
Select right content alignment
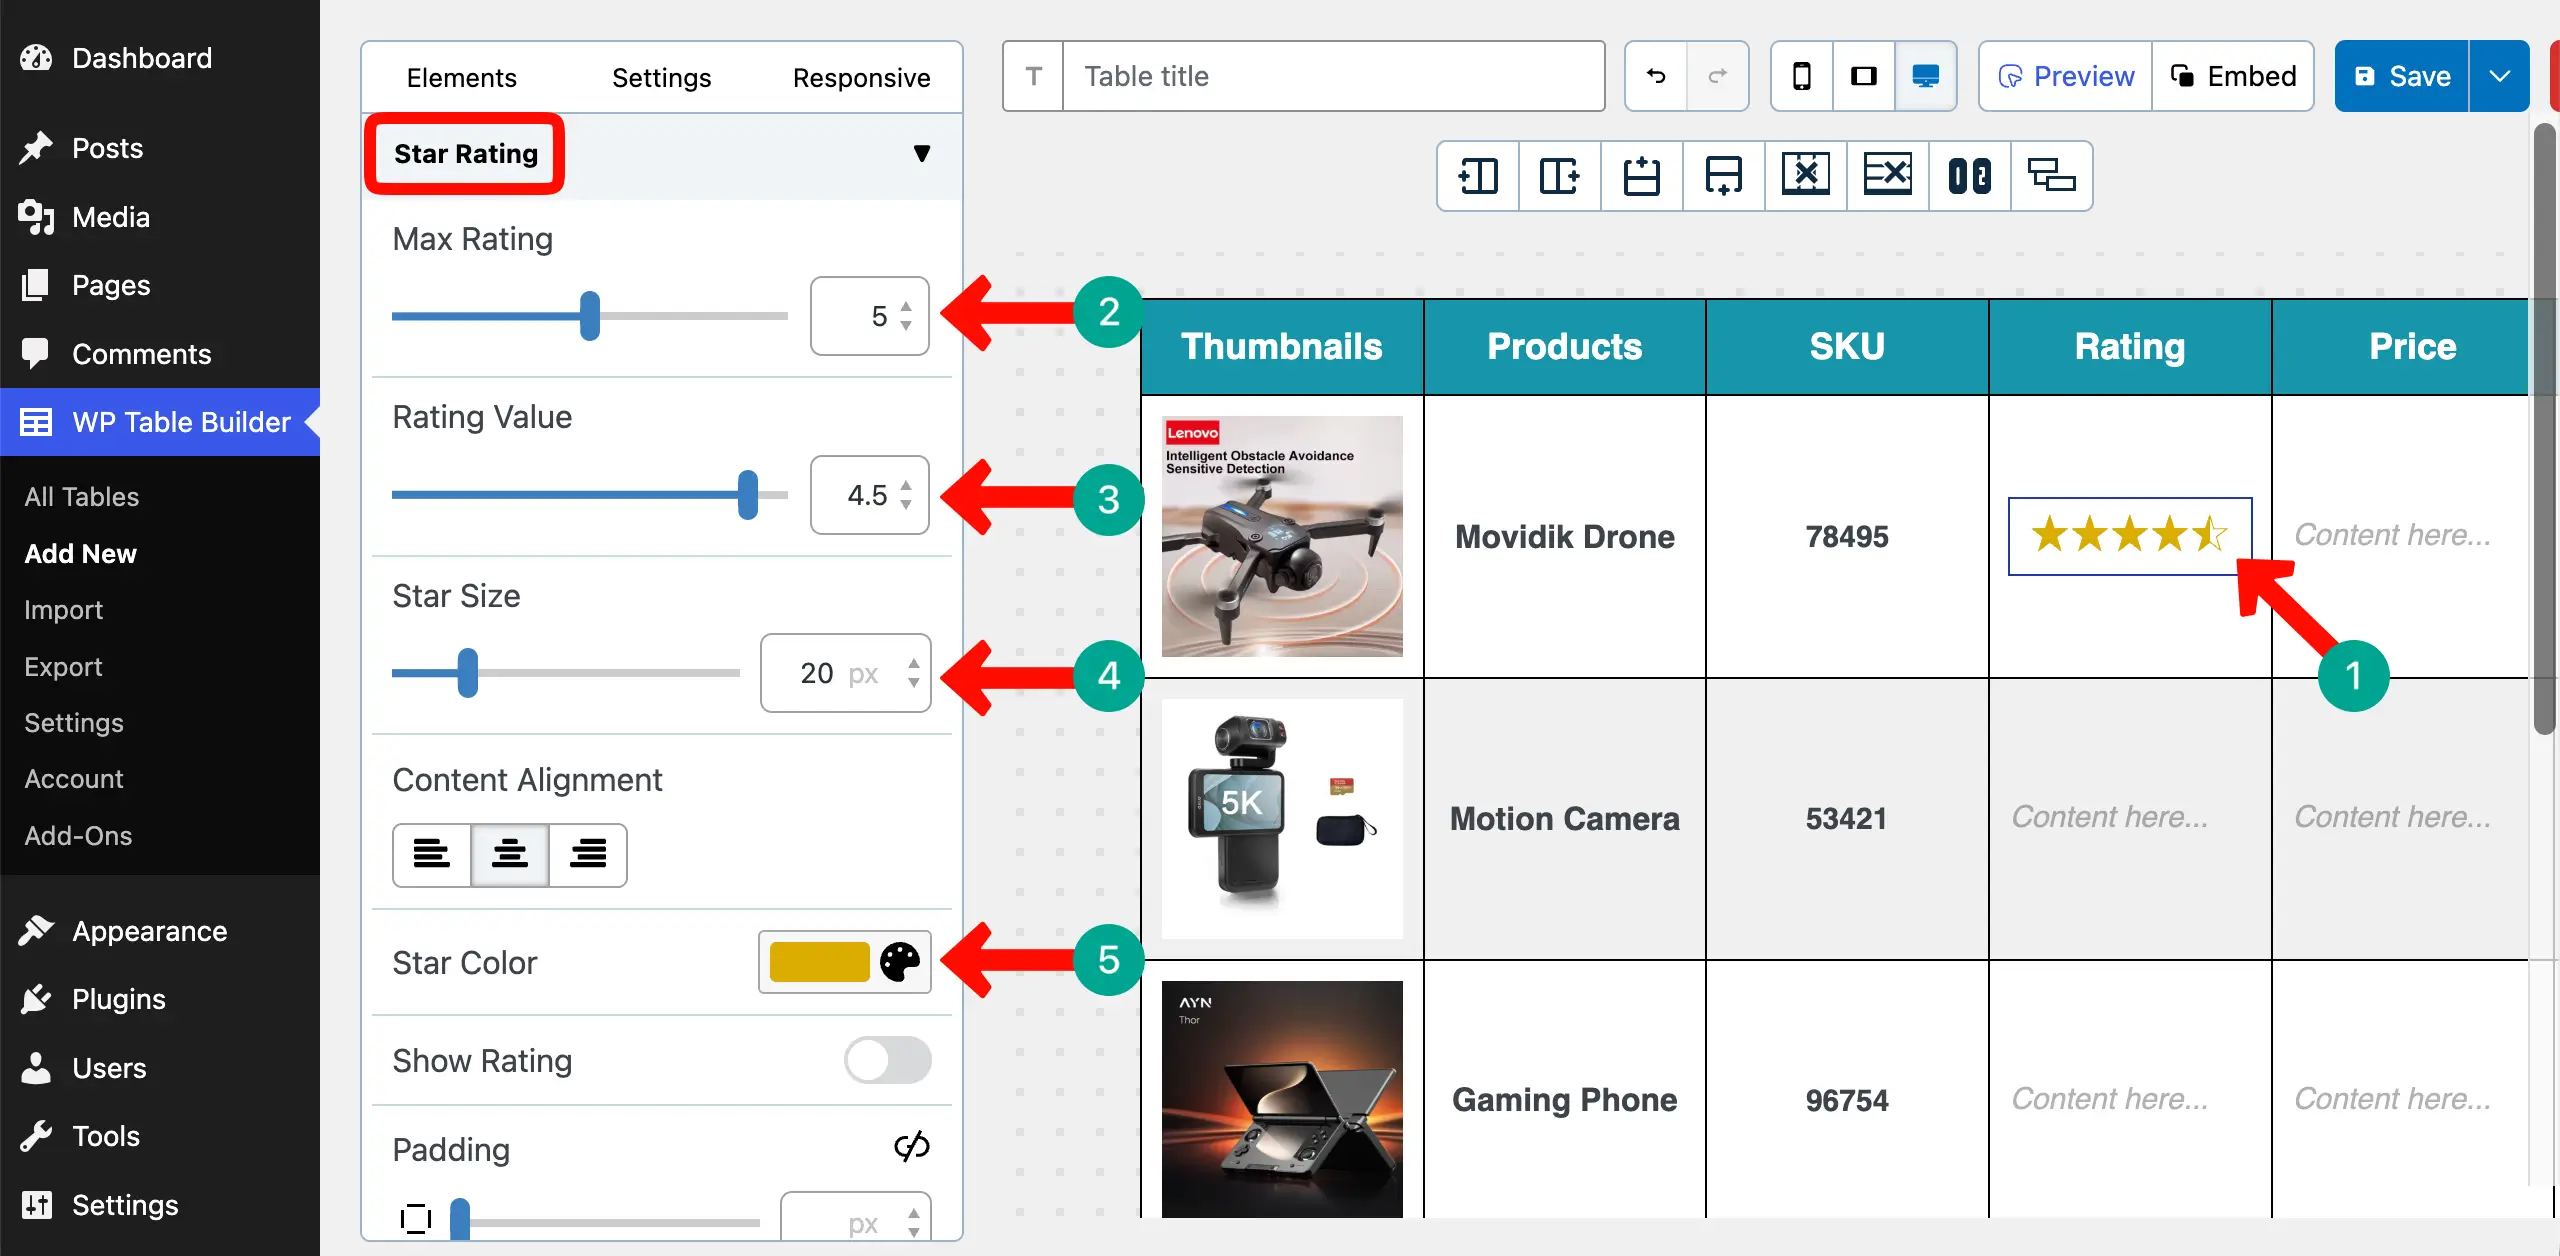point(588,855)
